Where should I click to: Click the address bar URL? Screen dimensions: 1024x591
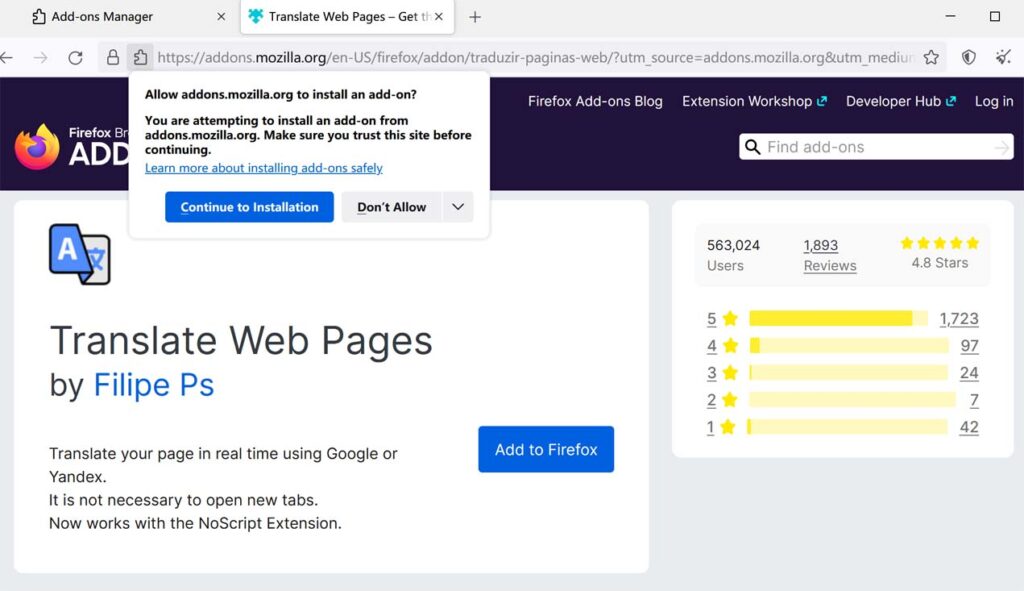pyautogui.click(x=536, y=57)
